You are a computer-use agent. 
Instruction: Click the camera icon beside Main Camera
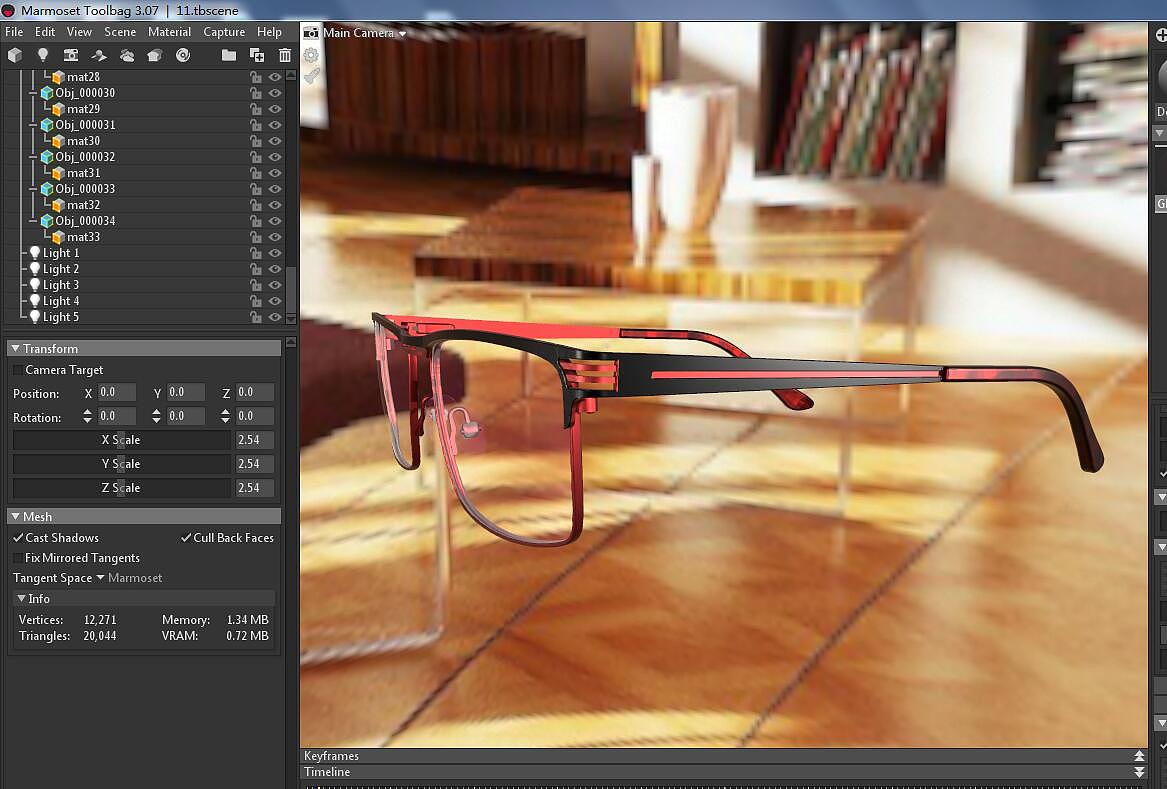pos(311,33)
